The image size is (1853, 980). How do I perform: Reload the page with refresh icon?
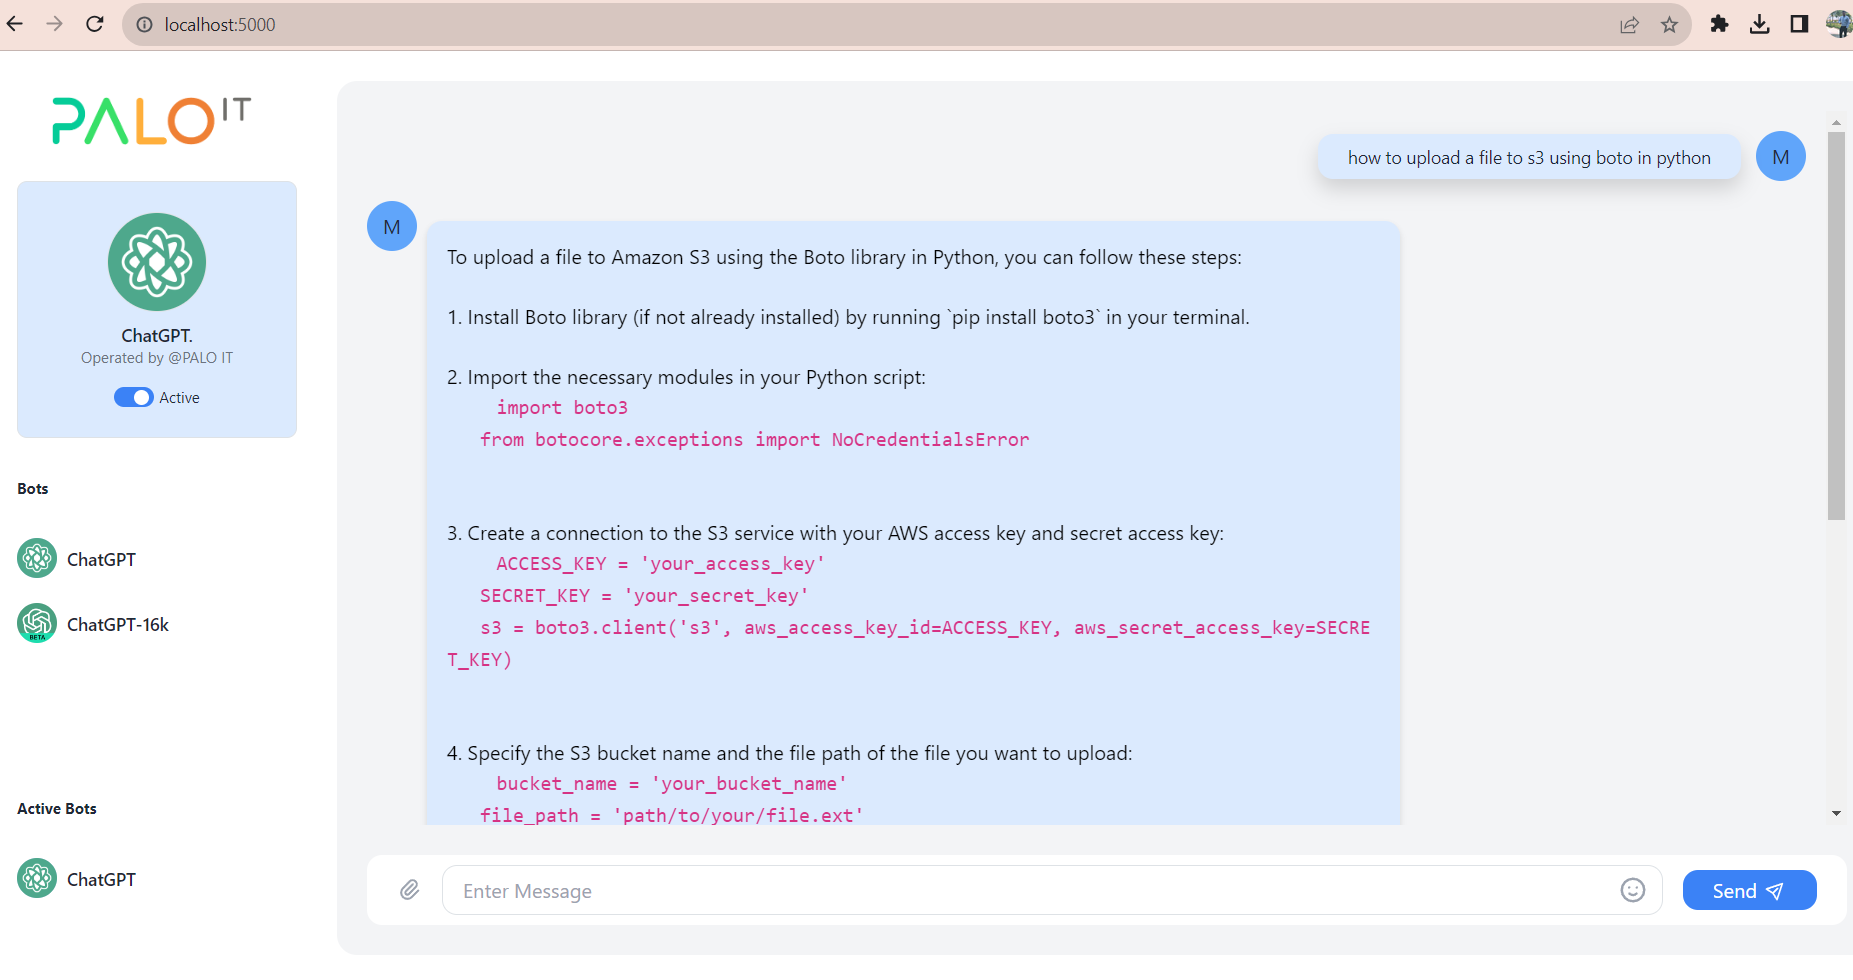pos(95,24)
